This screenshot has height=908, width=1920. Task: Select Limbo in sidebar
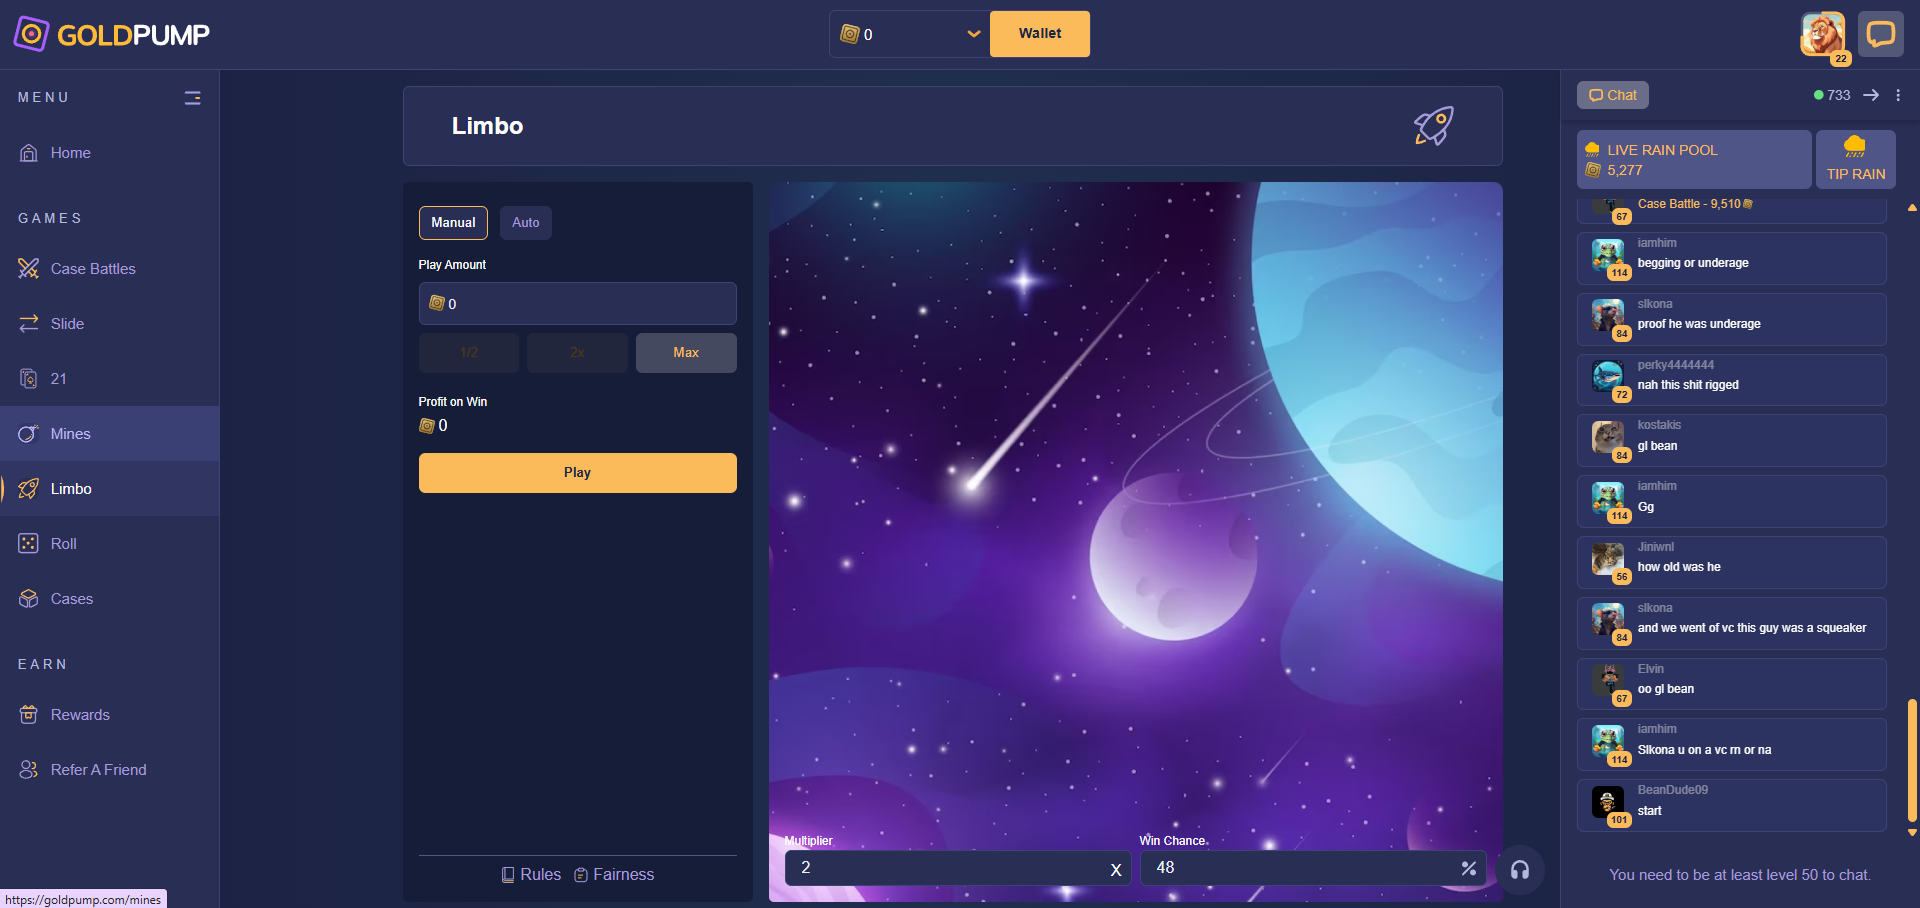click(110, 489)
